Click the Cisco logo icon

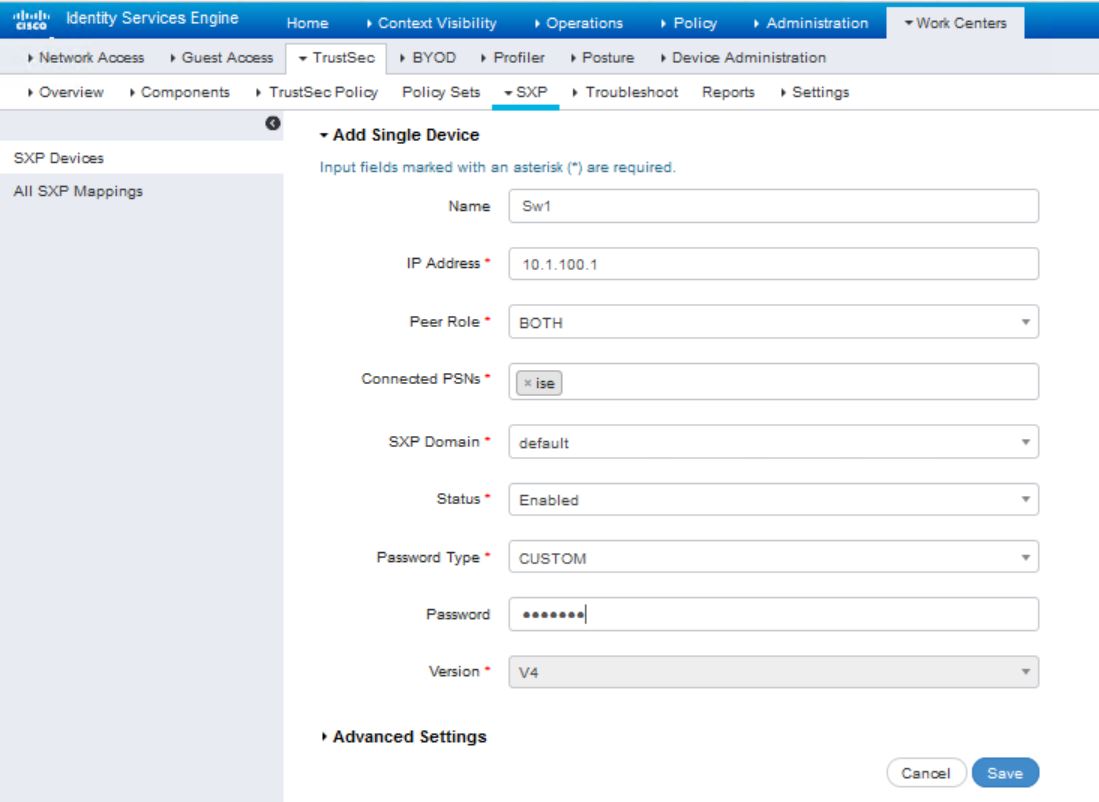pyautogui.click(x=32, y=19)
